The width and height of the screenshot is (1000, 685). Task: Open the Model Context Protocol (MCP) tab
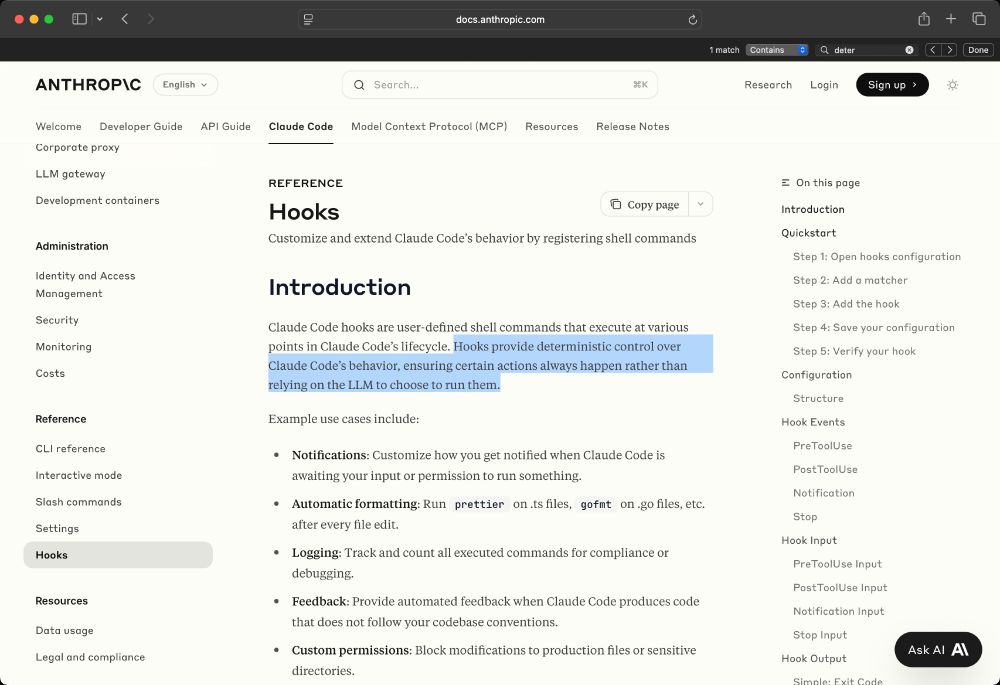click(429, 126)
